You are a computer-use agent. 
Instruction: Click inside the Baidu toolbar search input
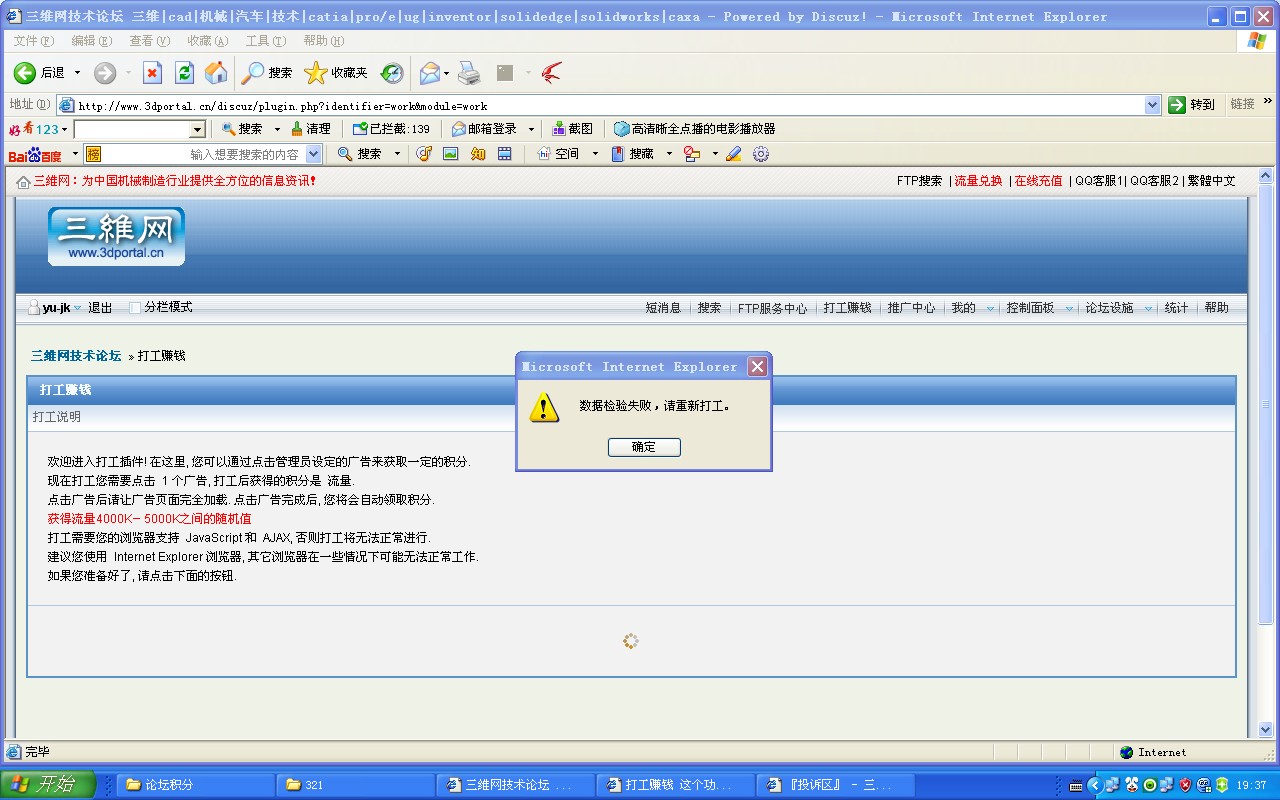pos(203,154)
